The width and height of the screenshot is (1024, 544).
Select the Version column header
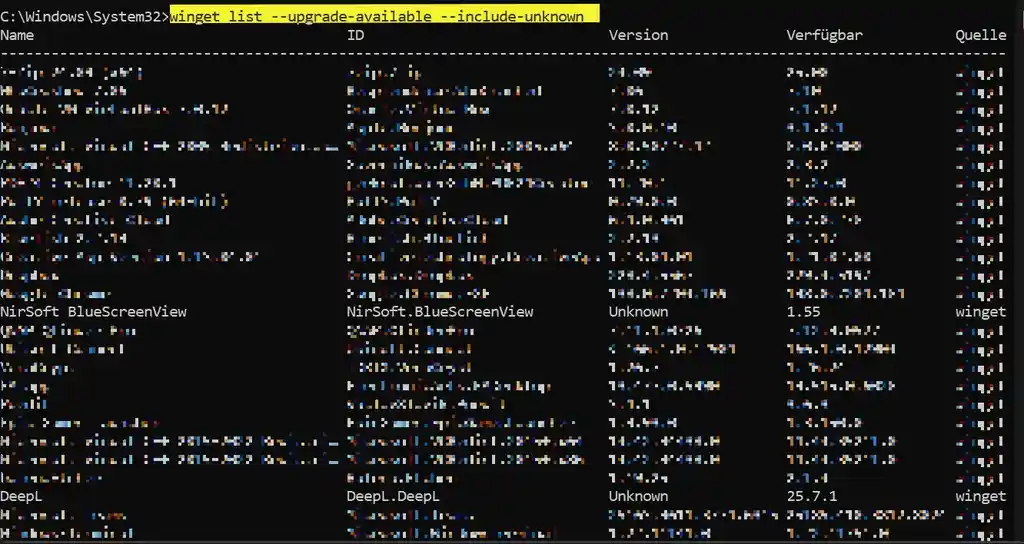tap(638, 35)
